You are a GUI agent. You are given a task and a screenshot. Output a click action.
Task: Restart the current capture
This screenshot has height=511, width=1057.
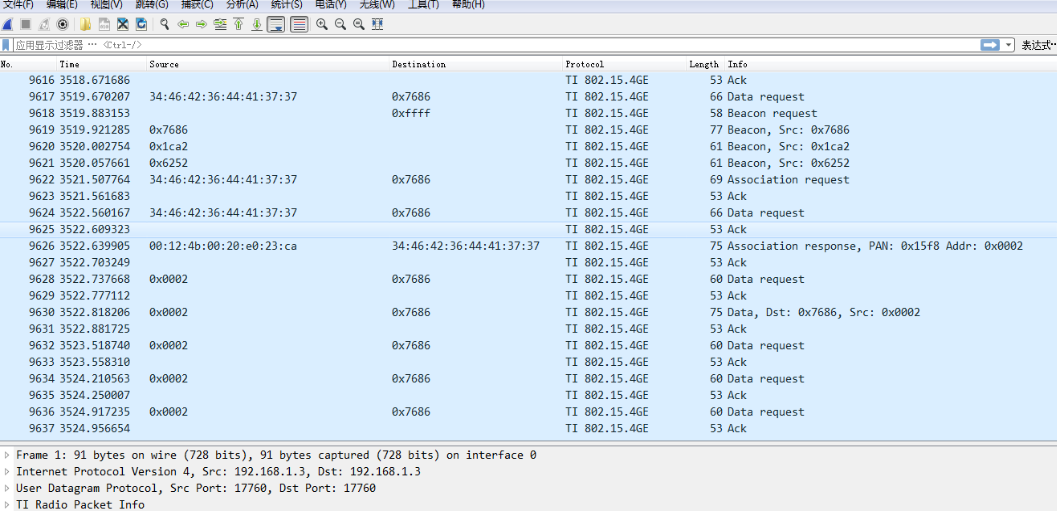(44, 25)
